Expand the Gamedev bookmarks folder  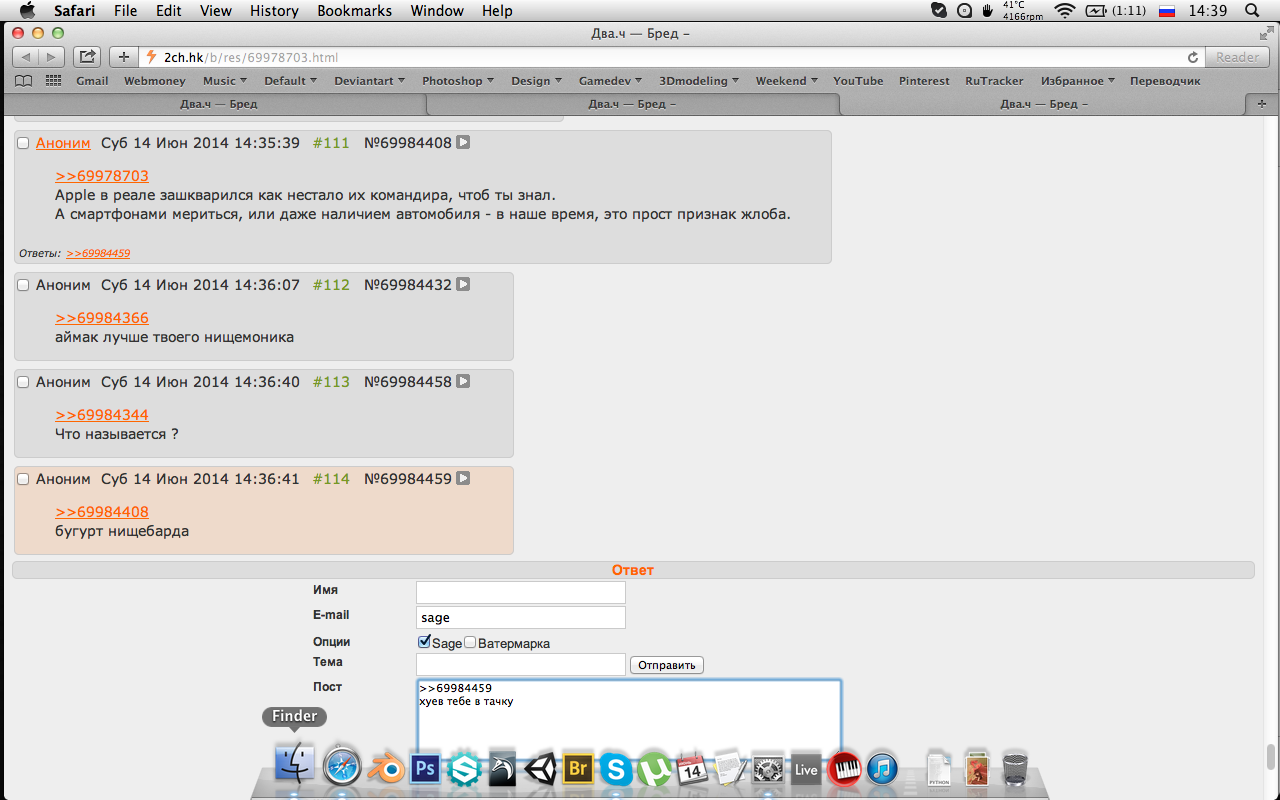pos(611,81)
